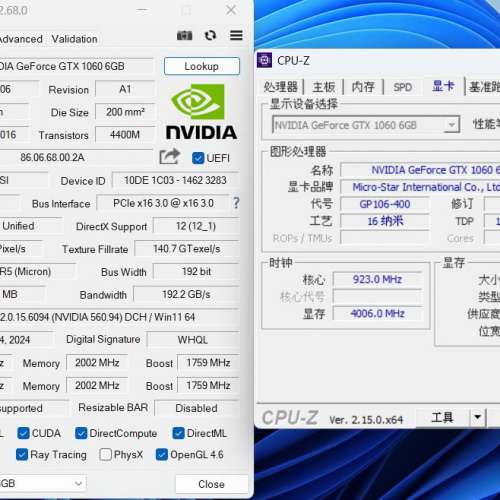Select the 显卡 tab in CPU-Z
This screenshot has height=500, width=500.
click(x=443, y=86)
